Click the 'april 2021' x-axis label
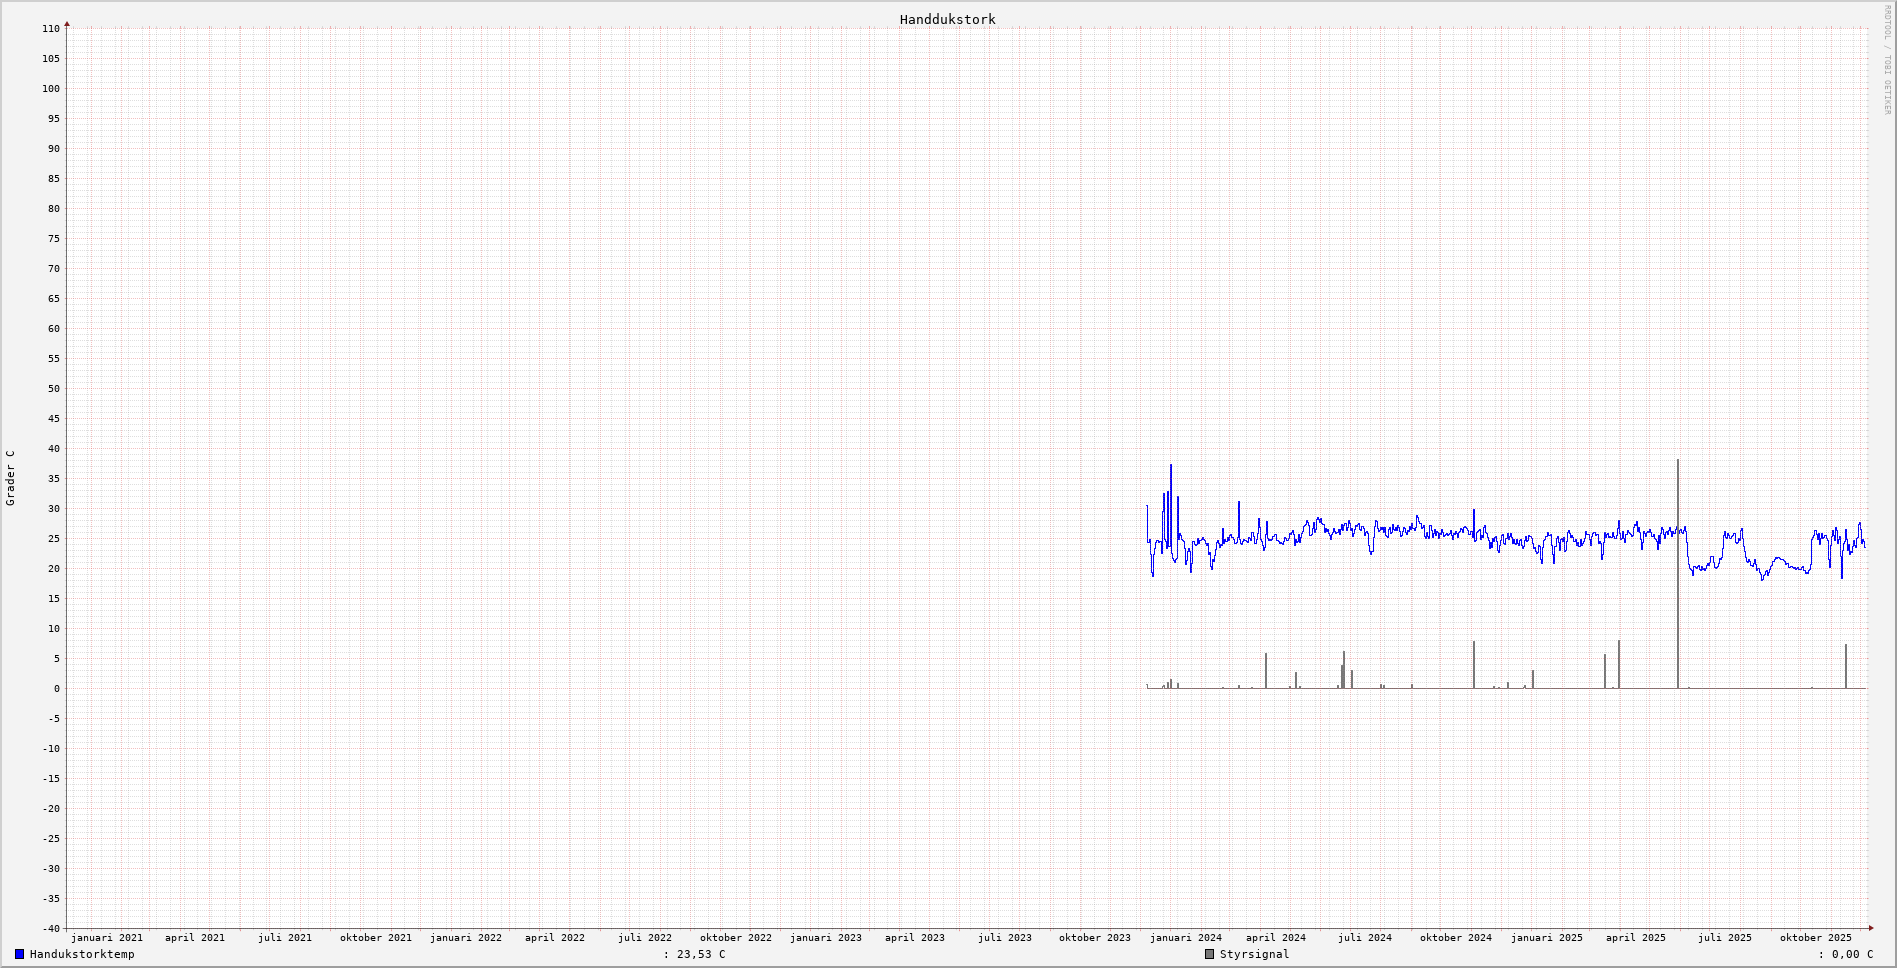 (x=195, y=938)
